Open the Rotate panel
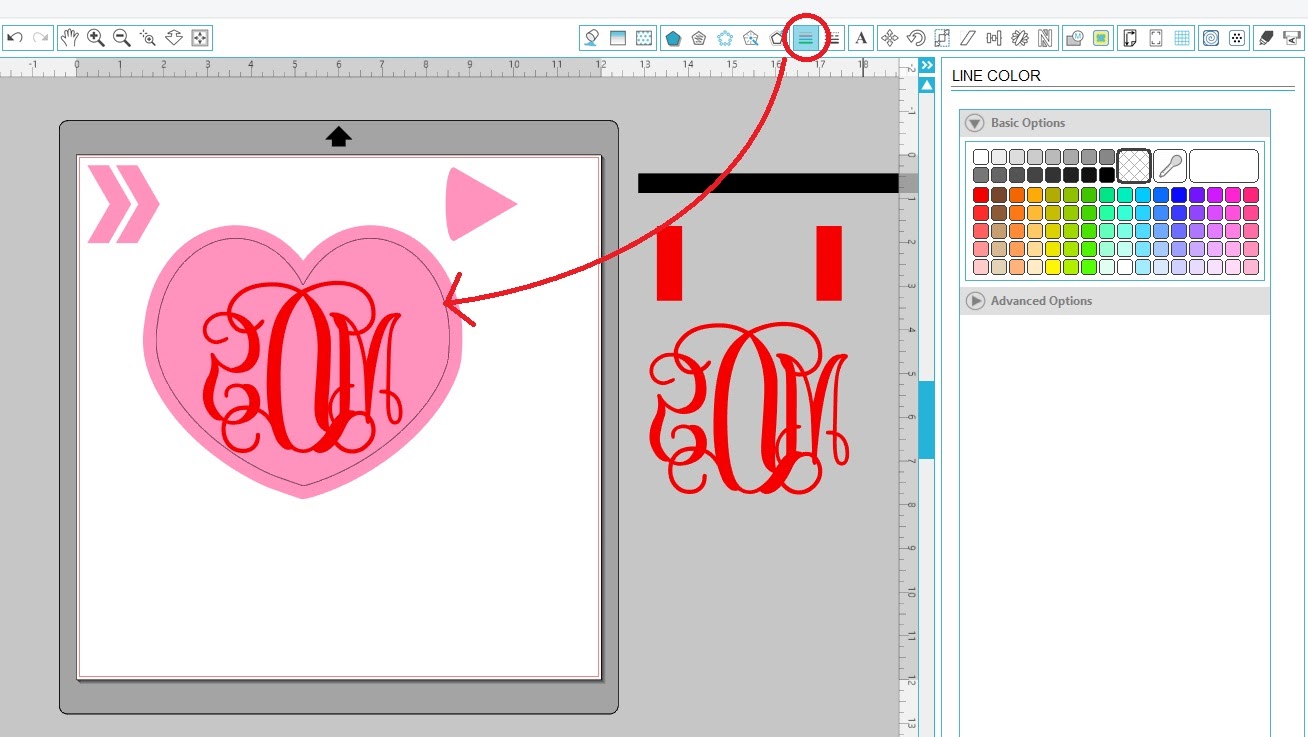The height and width of the screenshot is (737, 1308). coord(914,37)
